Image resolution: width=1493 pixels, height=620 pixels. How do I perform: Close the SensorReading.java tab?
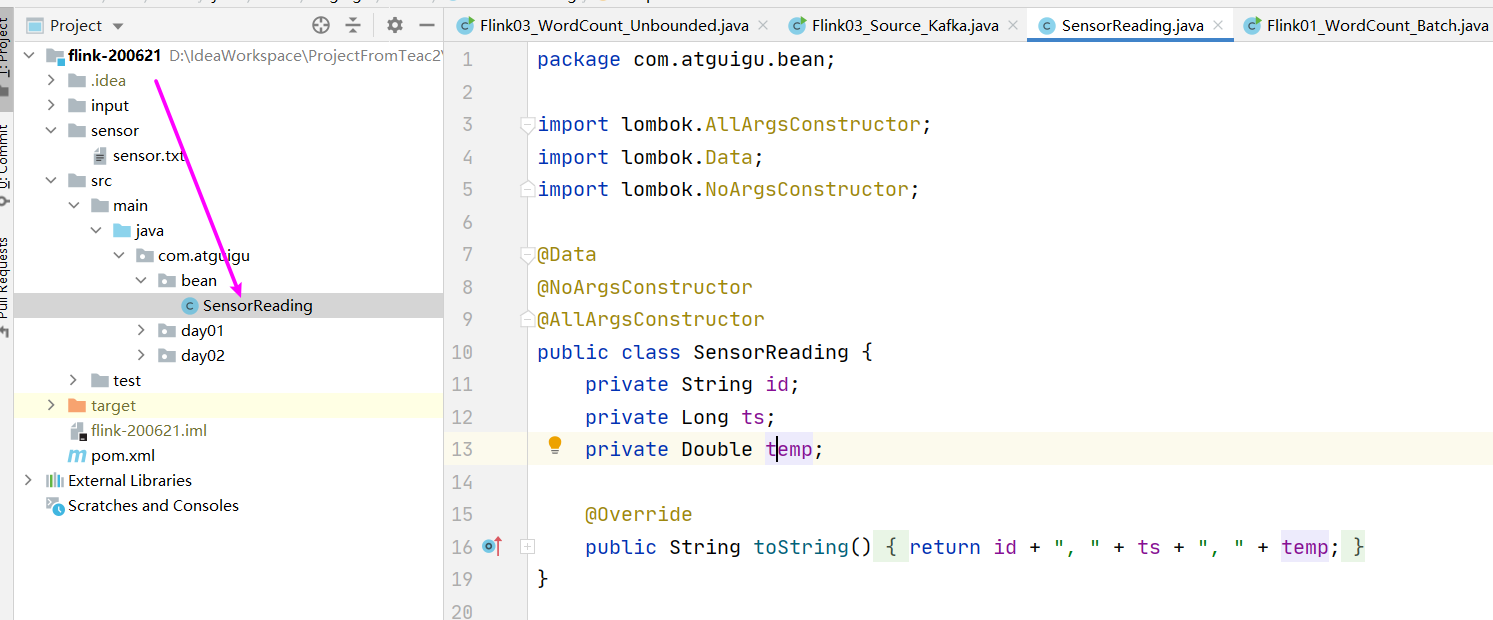(1218, 26)
